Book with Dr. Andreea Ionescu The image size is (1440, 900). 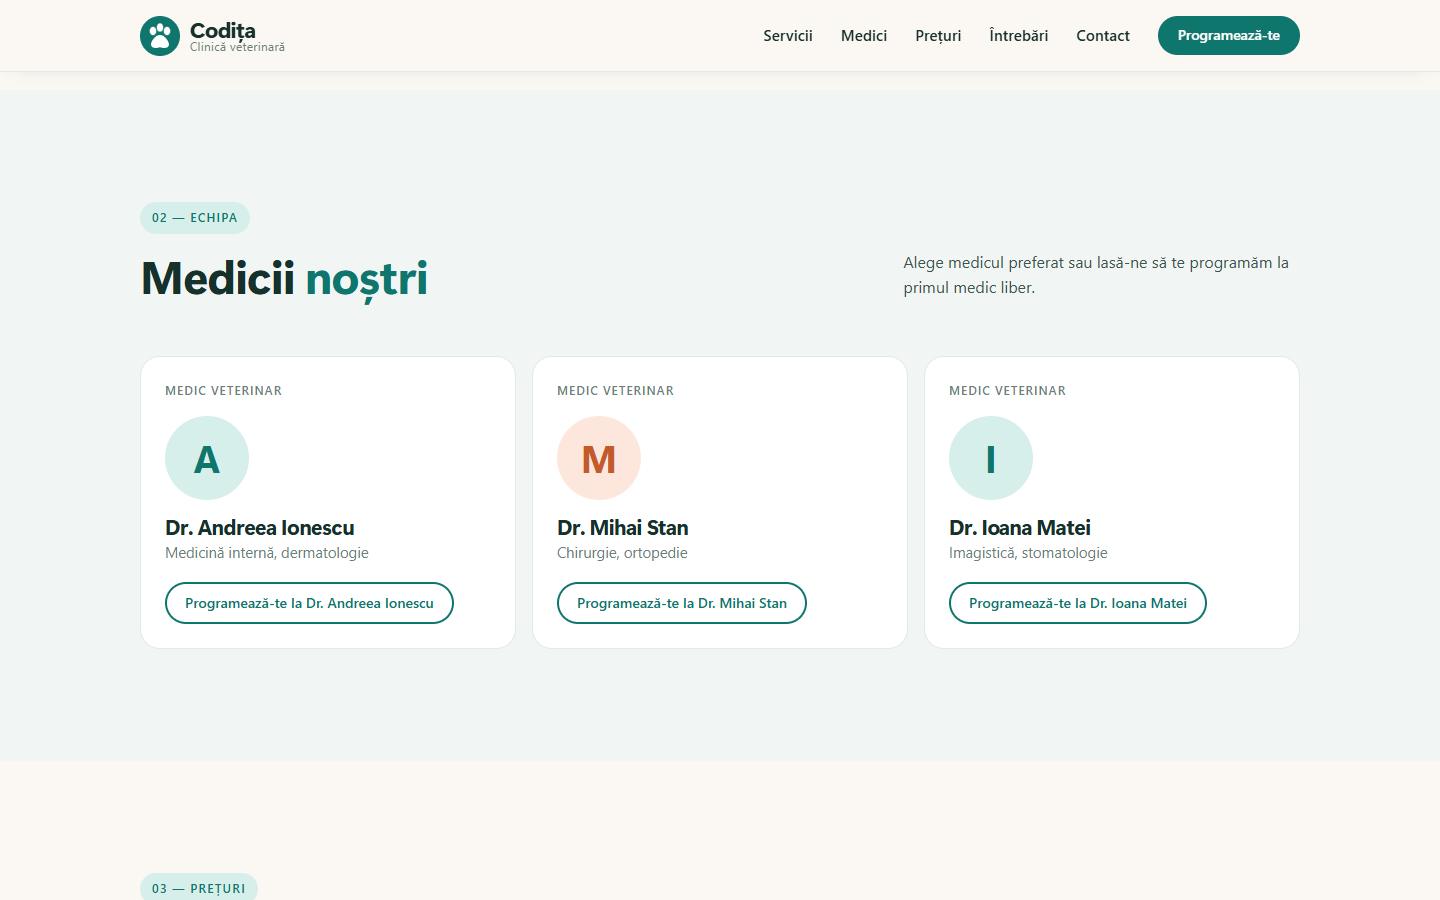[309, 603]
